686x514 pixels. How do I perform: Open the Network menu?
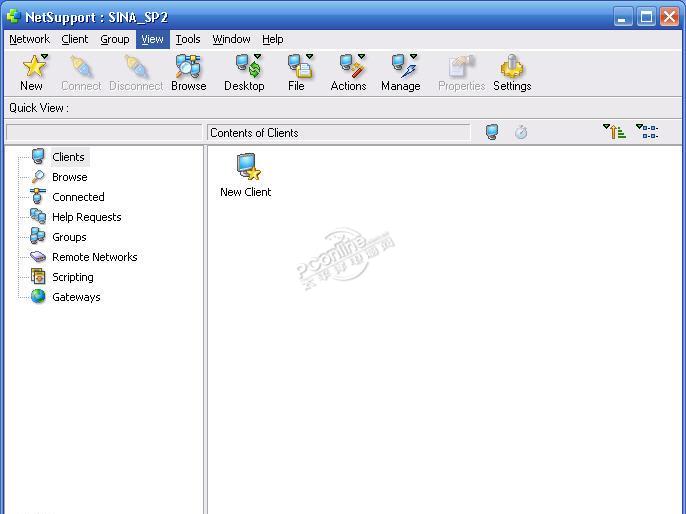(29, 39)
